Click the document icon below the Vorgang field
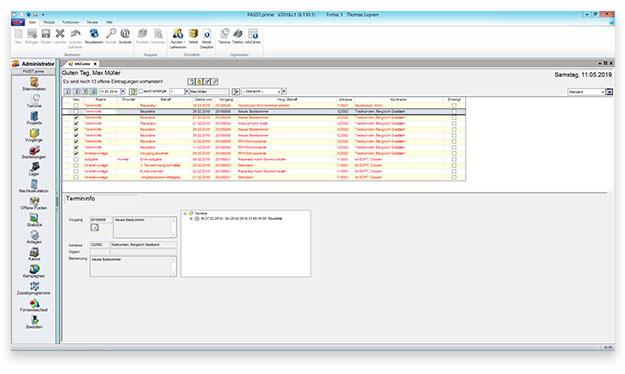625x374 pixels. pyautogui.click(x=95, y=227)
